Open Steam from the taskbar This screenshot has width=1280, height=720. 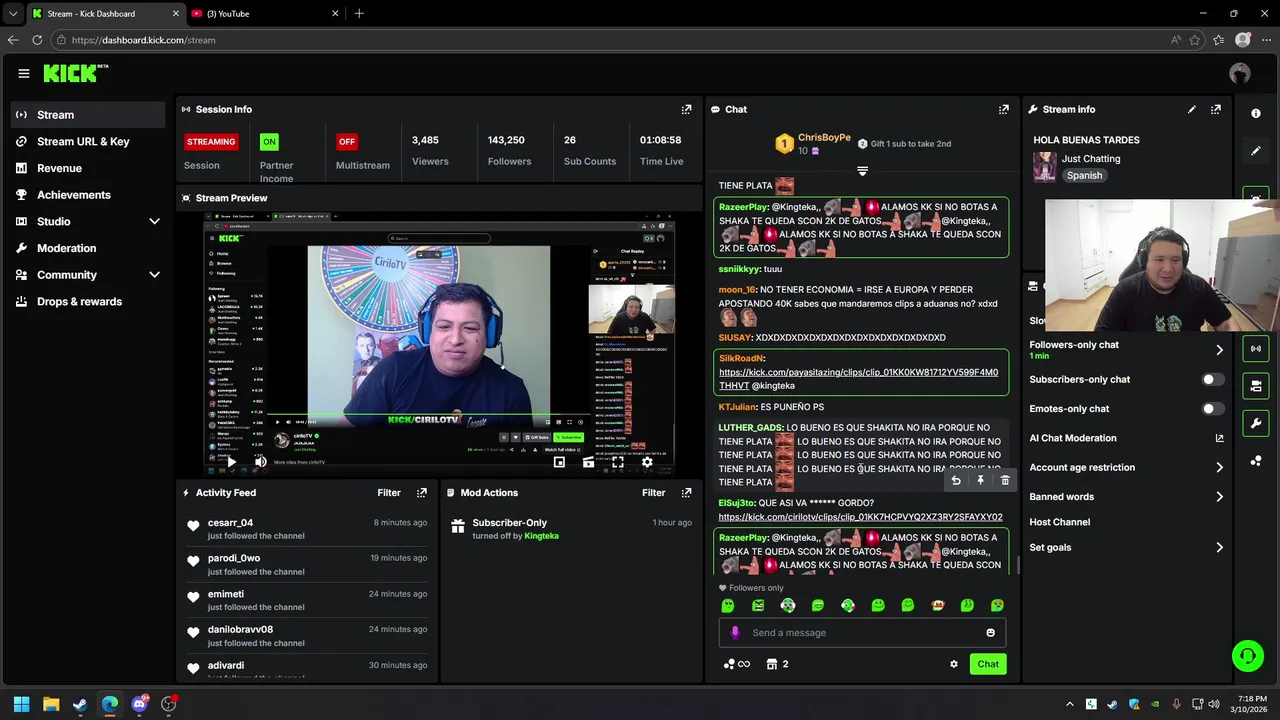pyautogui.click(x=80, y=704)
